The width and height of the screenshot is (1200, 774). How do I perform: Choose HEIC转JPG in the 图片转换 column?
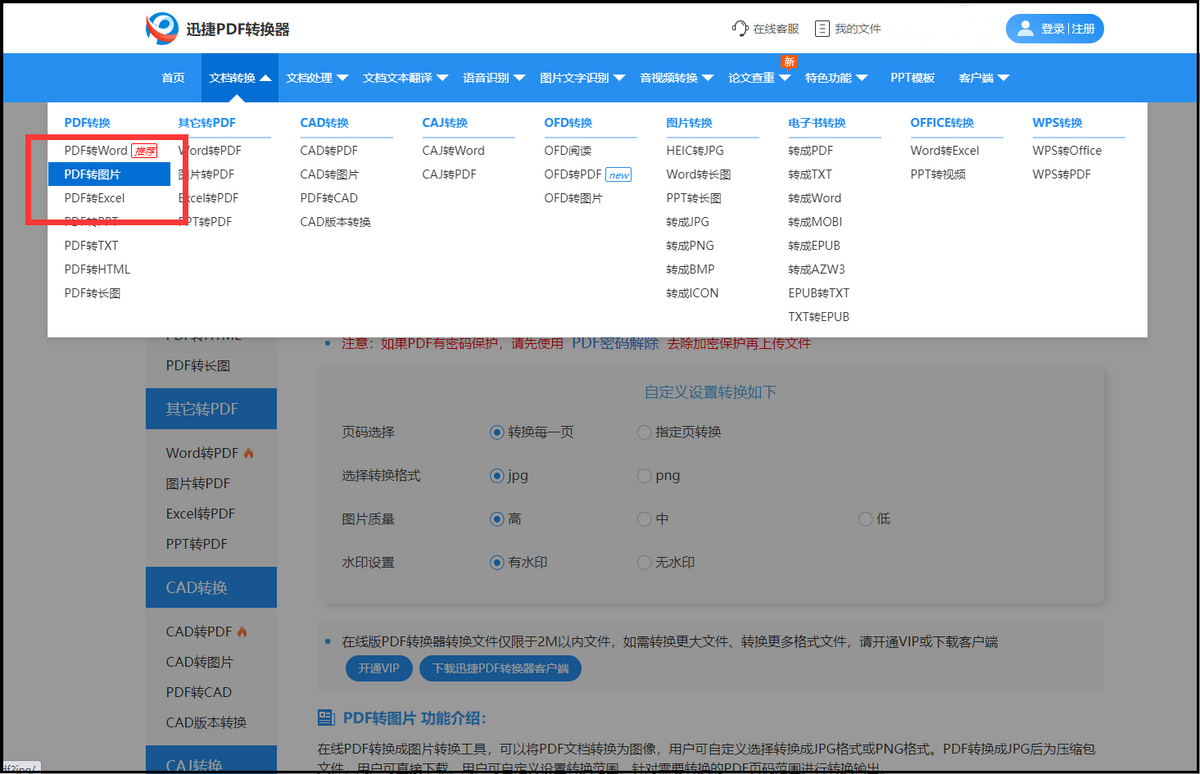tap(695, 151)
